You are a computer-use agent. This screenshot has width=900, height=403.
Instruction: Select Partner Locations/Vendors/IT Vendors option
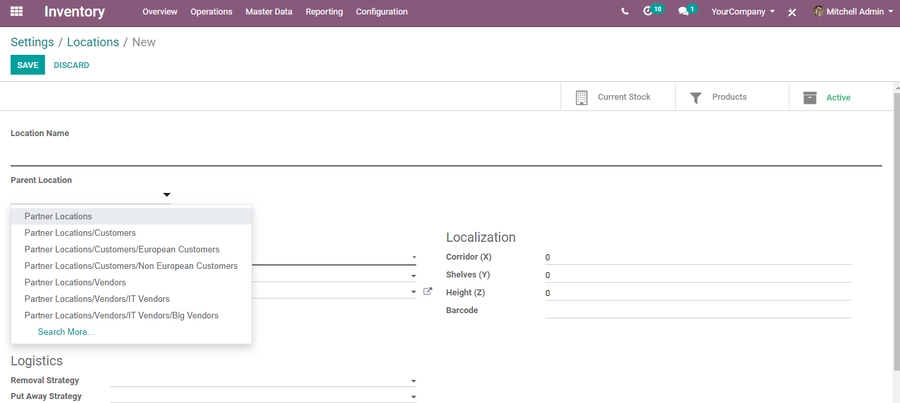[x=97, y=299]
